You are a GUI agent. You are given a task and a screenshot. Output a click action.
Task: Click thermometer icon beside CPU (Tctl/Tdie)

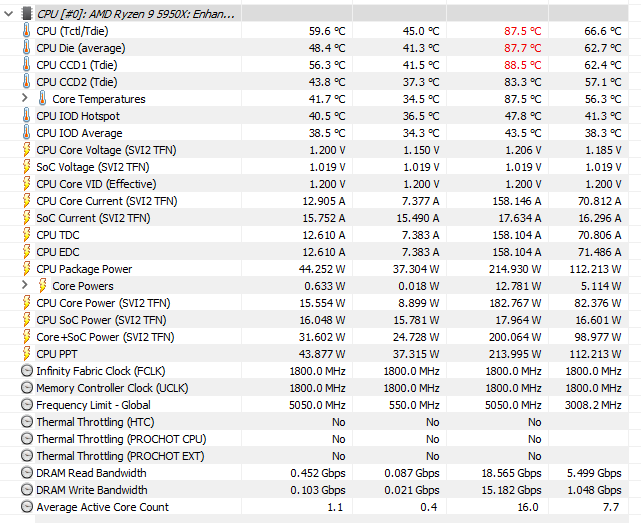(x=27, y=31)
